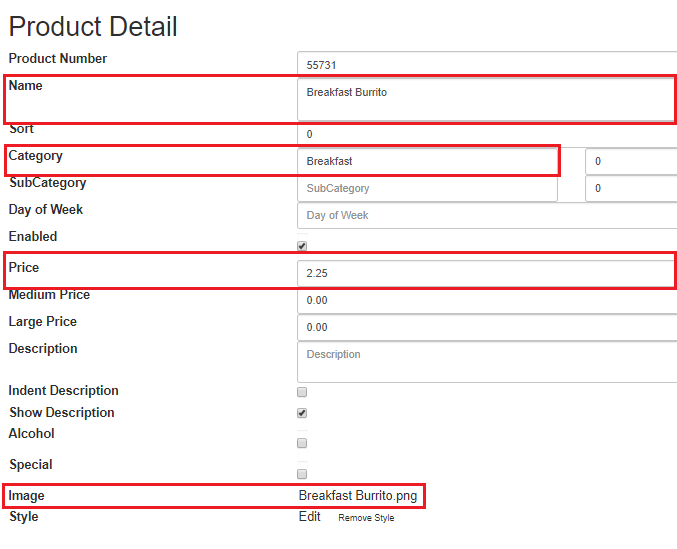Open the Breakfast Burrito.png image link

[x=358, y=495]
